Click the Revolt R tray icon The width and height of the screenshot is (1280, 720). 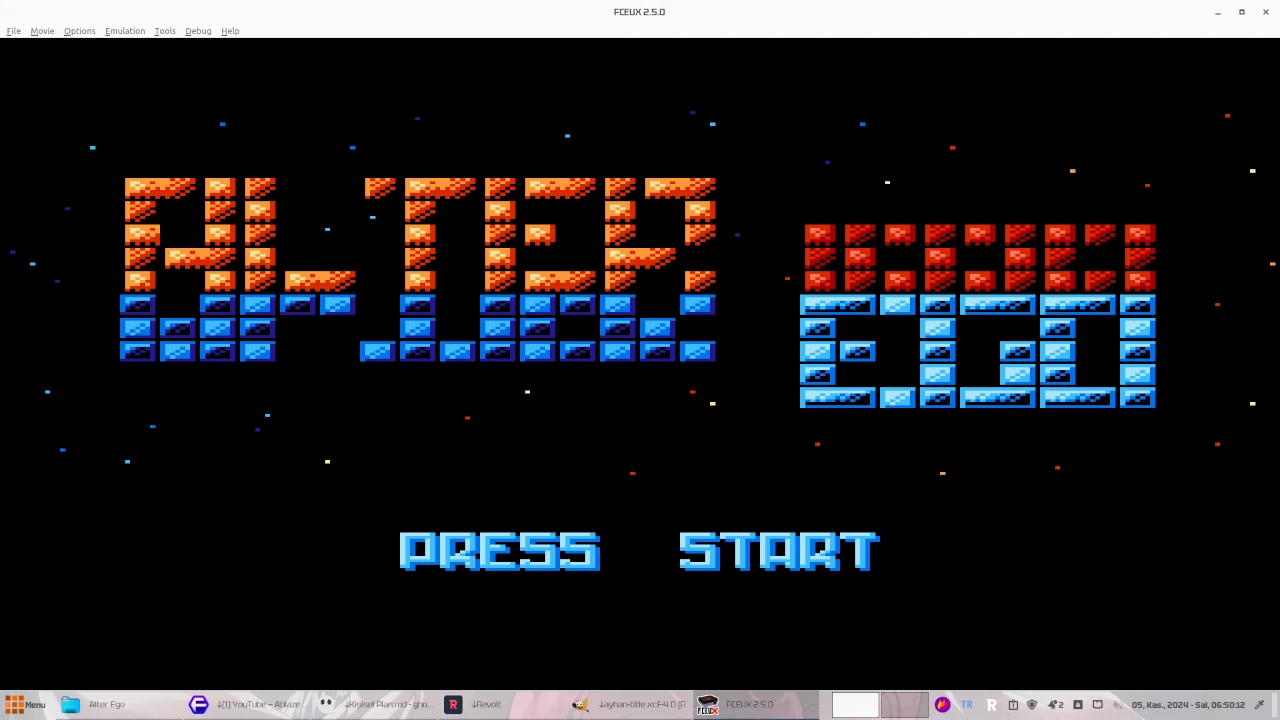(x=991, y=705)
